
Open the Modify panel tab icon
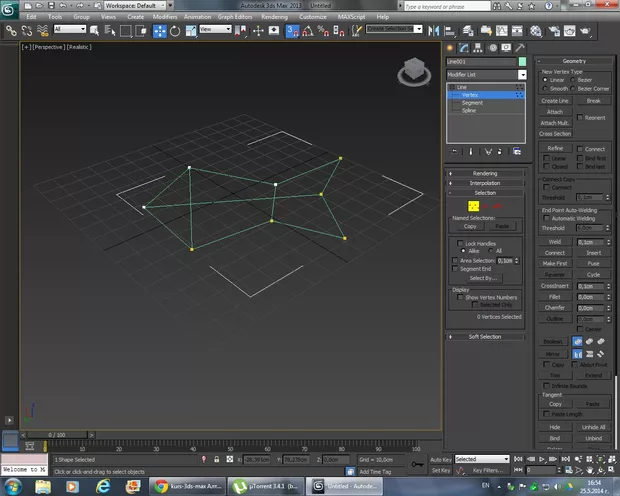click(x=466, y=47)
